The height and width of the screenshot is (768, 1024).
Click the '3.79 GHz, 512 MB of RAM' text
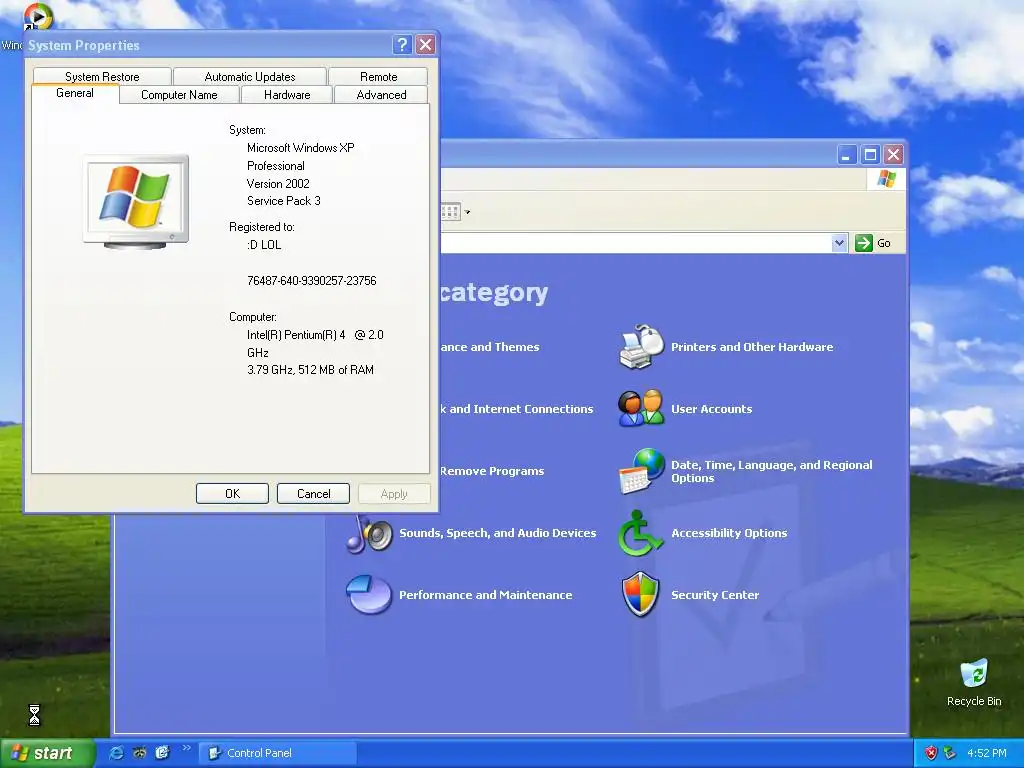click(x=310, y=370)
